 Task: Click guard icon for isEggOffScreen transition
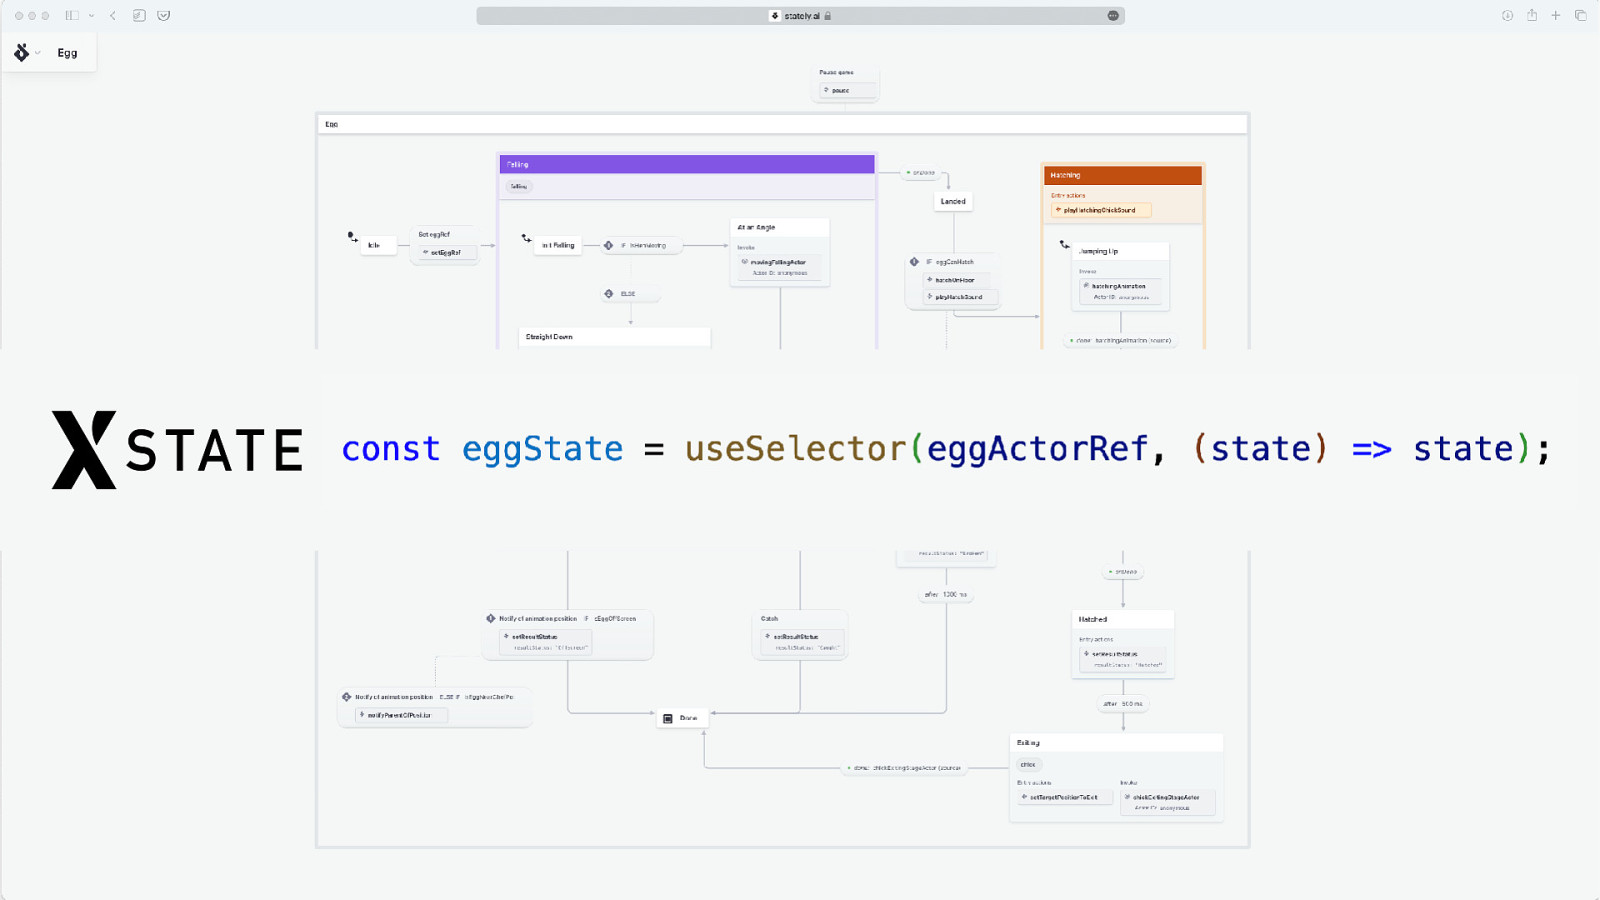491,619
